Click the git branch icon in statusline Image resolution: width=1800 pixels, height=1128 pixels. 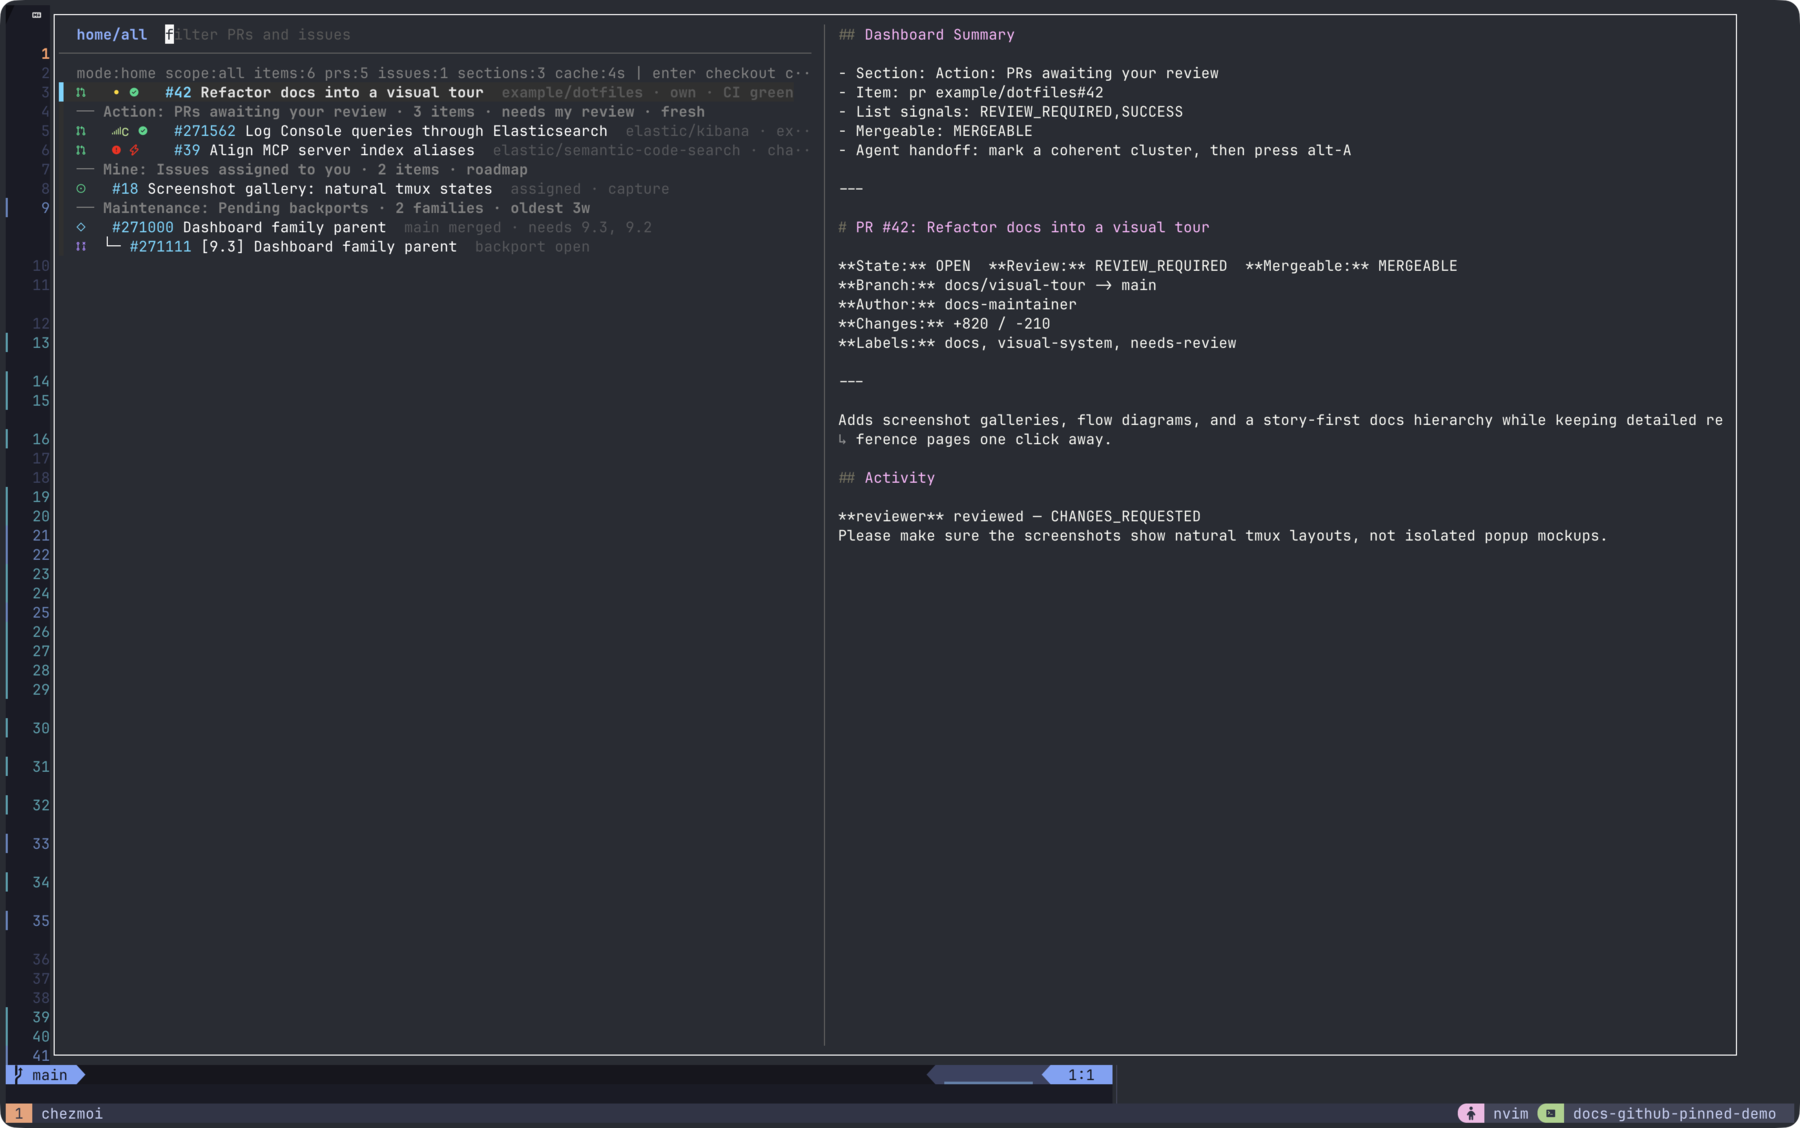coord(19,1075)
